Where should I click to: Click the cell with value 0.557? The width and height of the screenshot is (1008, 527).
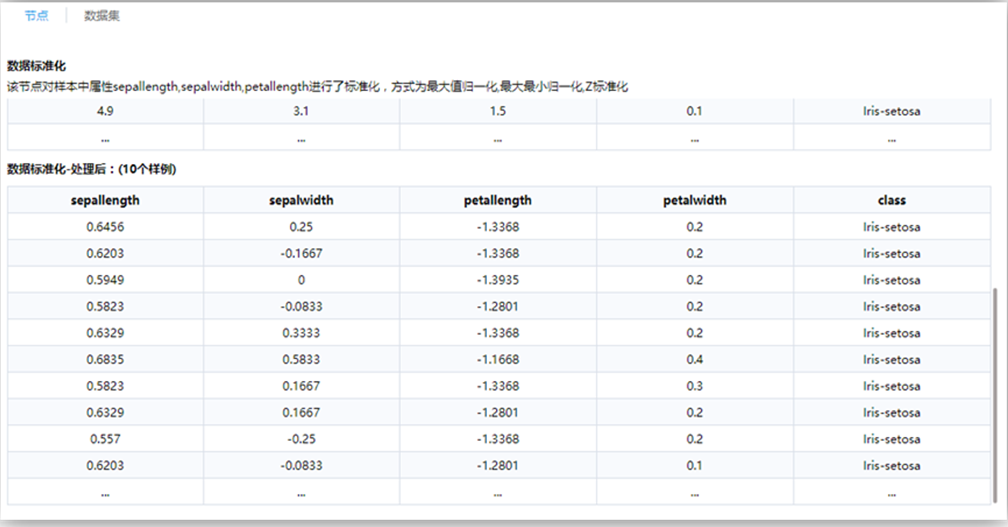coord(105,439)
